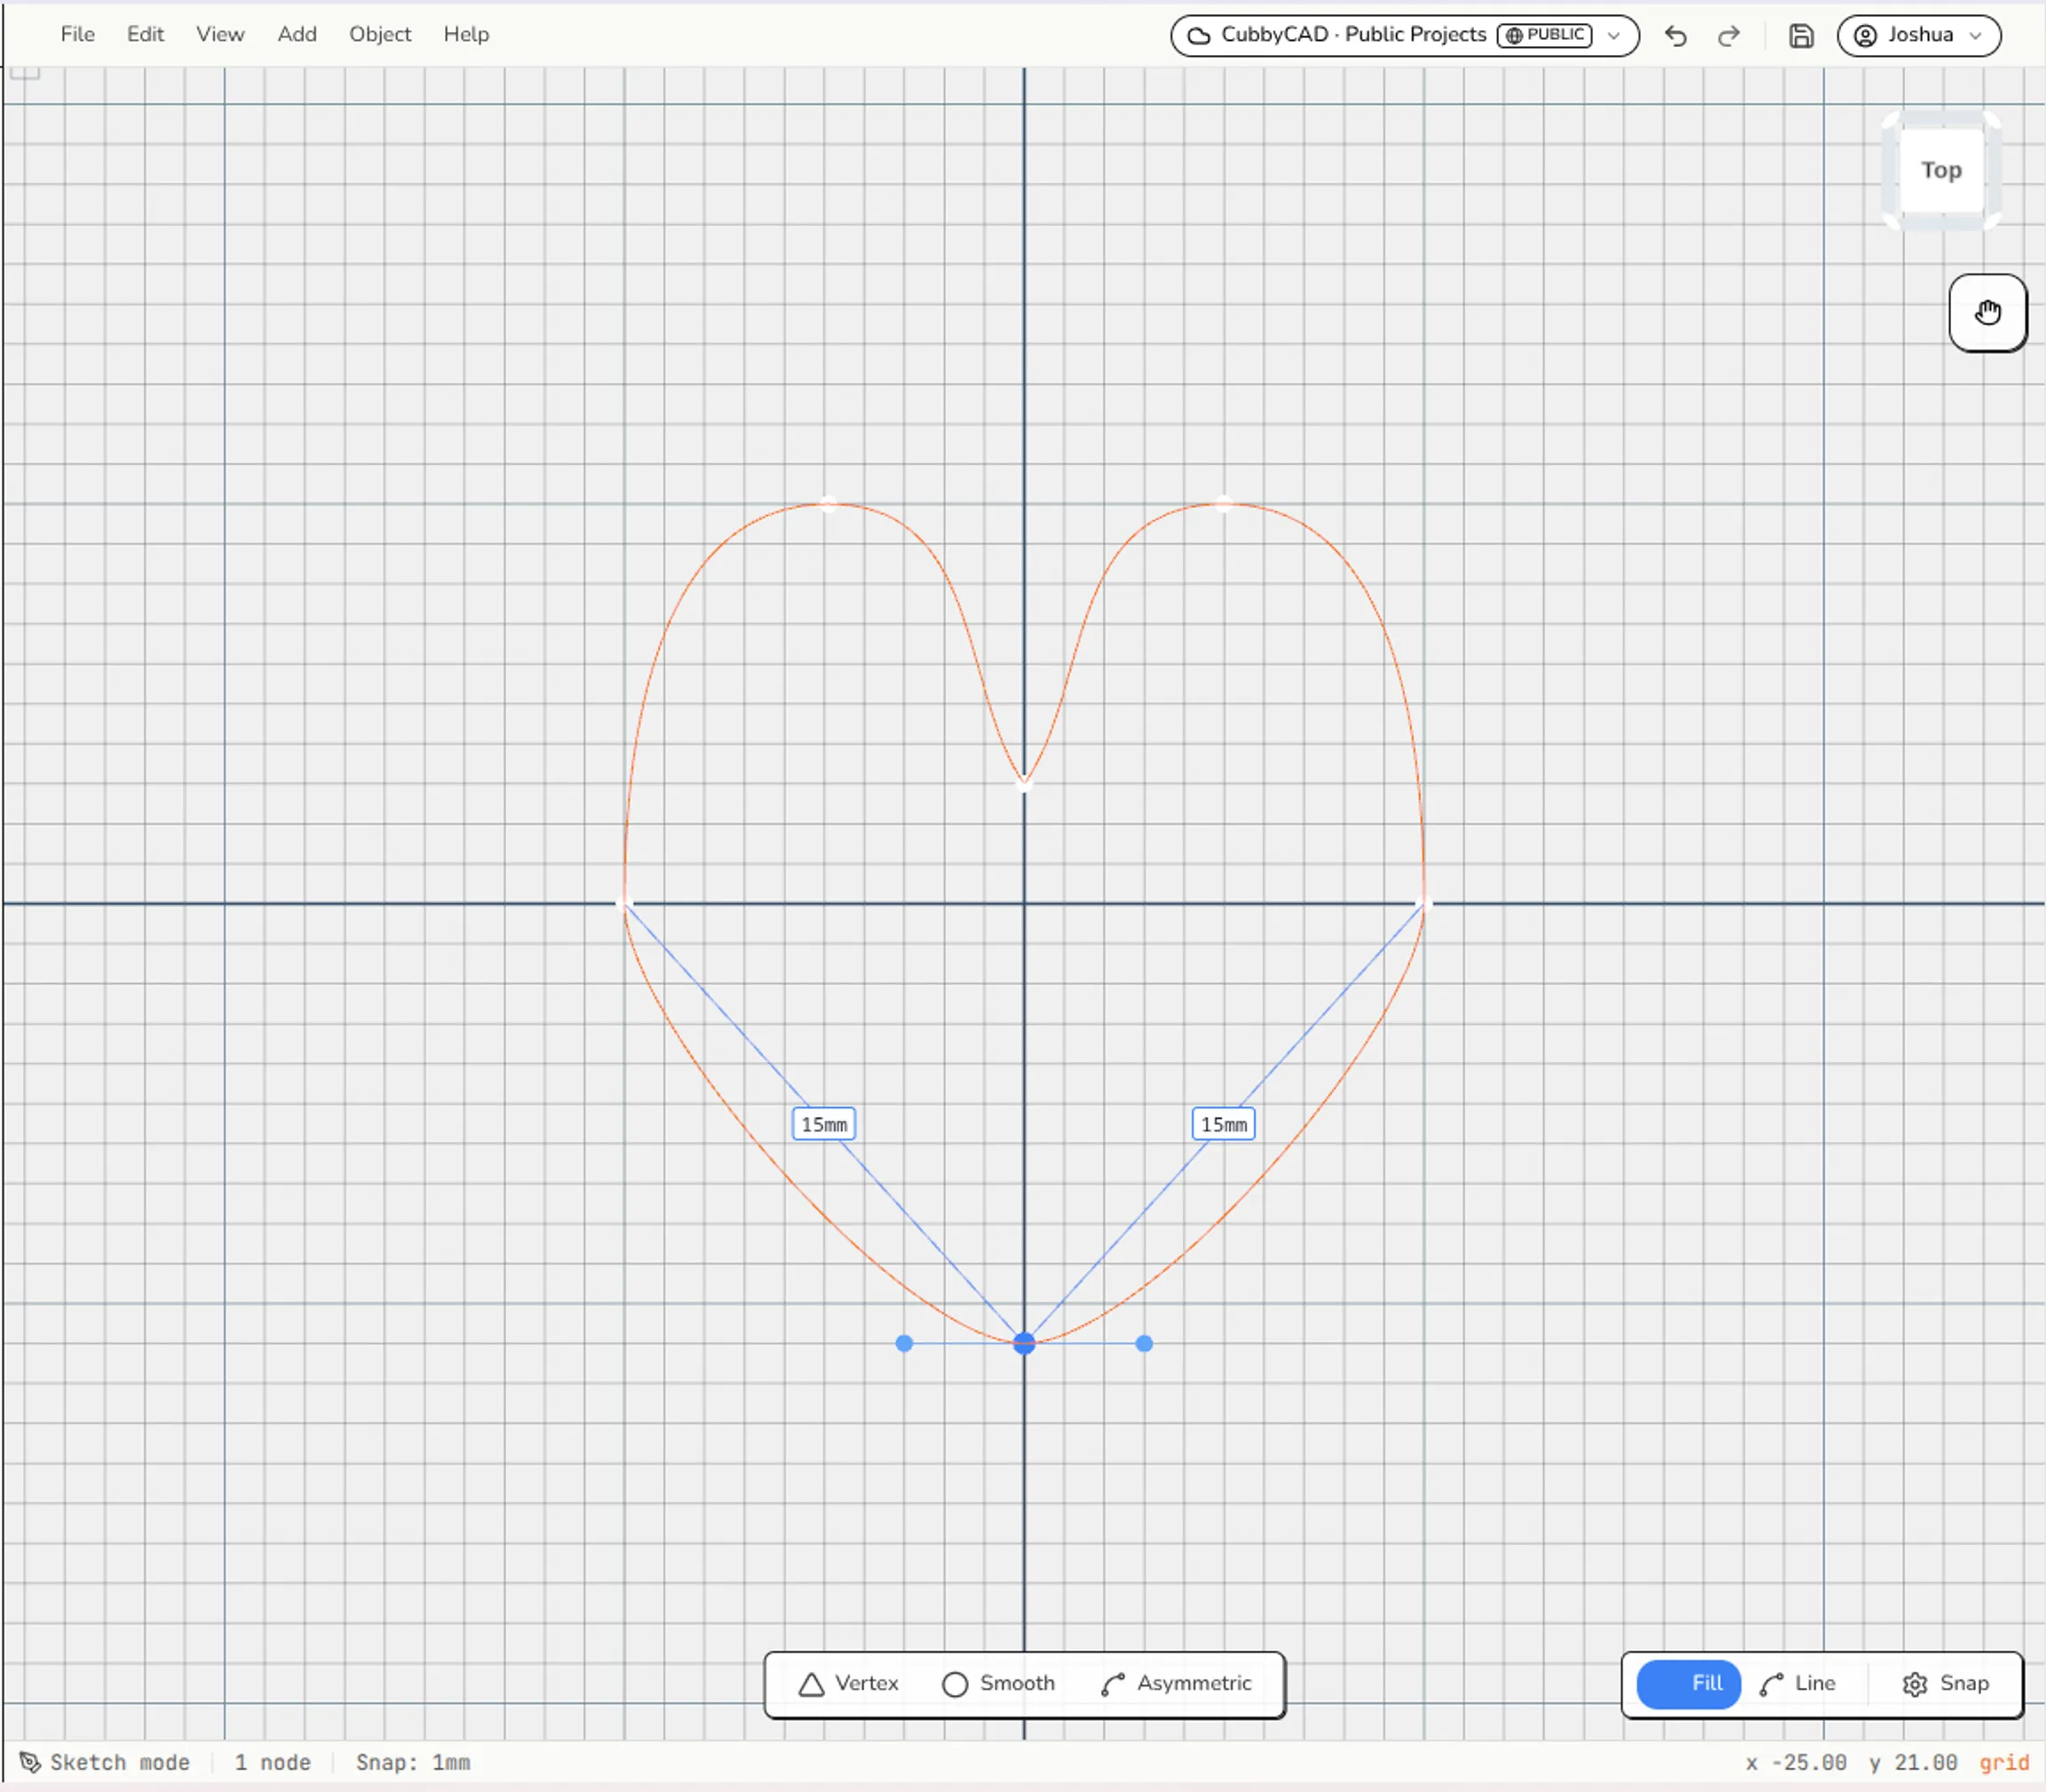The image size is (2046, 1792).
Task: Select the heart's rightmost node on the horizontal axis
Action: (1424, 904)
